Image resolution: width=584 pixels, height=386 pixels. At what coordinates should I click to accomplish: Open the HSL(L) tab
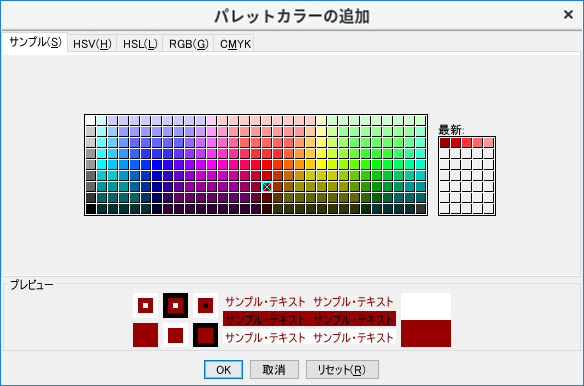[140, 44]
